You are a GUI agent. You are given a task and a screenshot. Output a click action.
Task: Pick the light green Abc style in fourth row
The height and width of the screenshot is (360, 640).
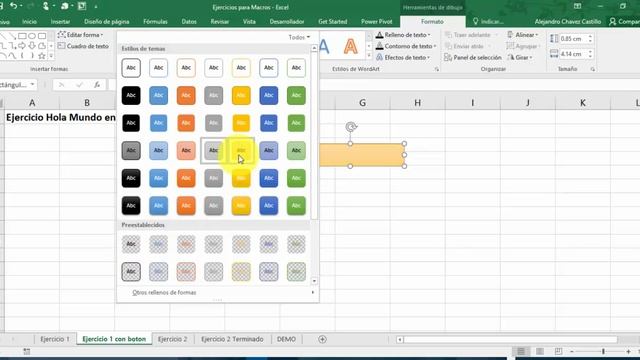coord(296,151)
